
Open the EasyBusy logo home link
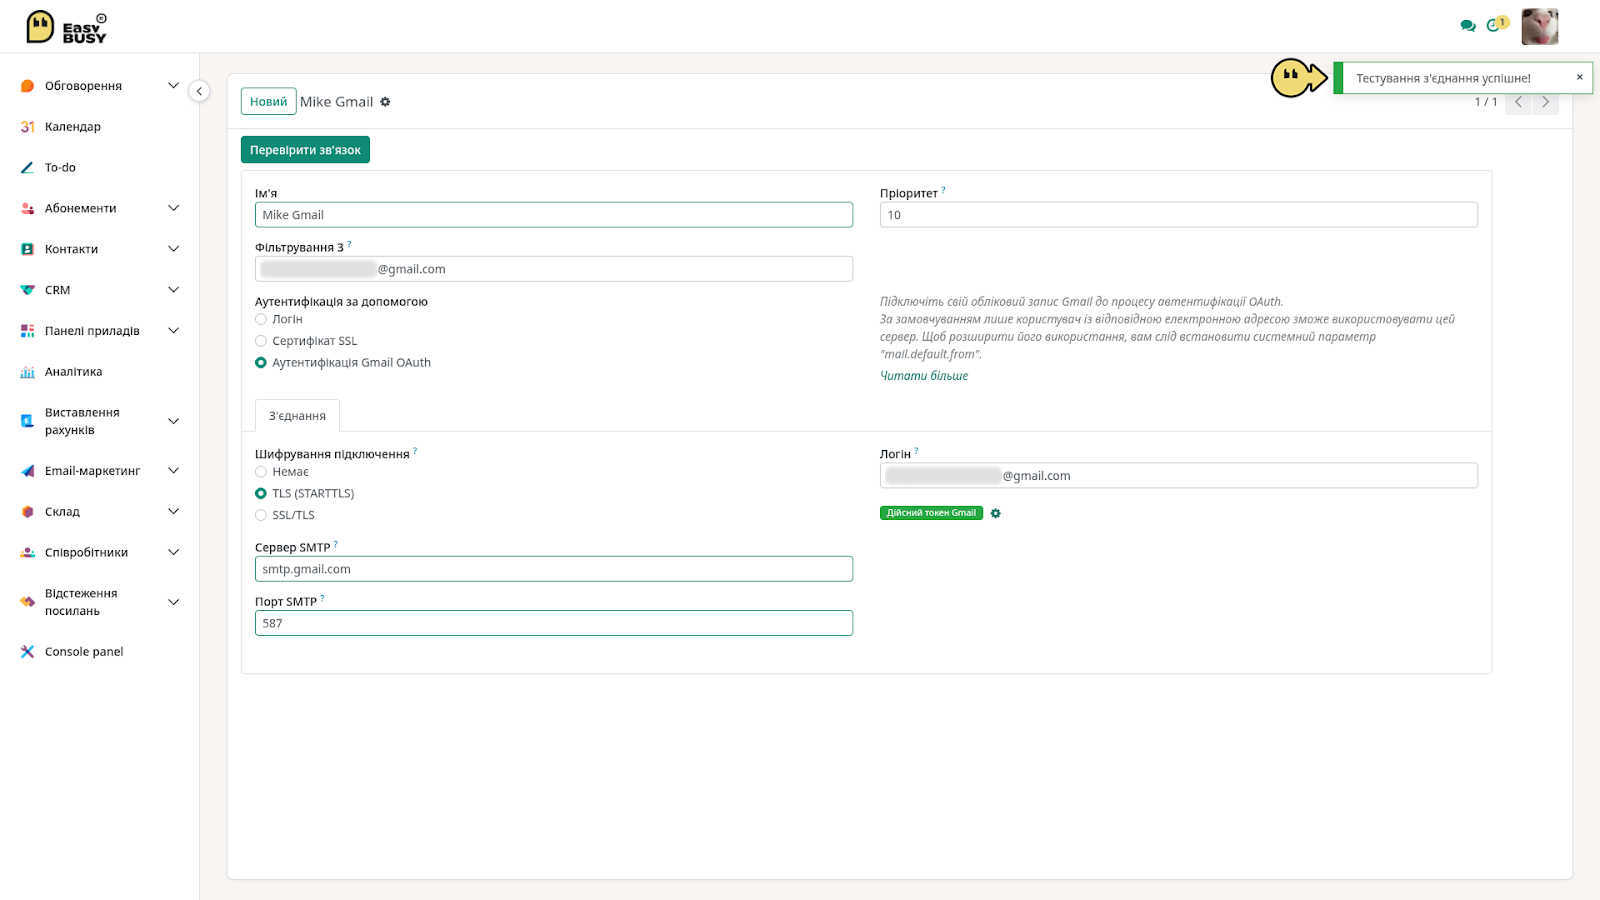(x=66, y=27)
